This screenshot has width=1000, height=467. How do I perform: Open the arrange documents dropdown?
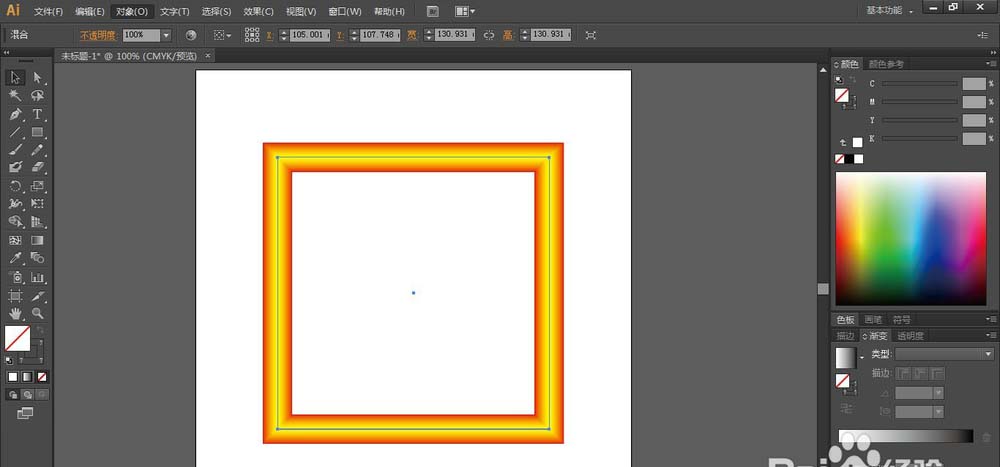tap(465, 11)
